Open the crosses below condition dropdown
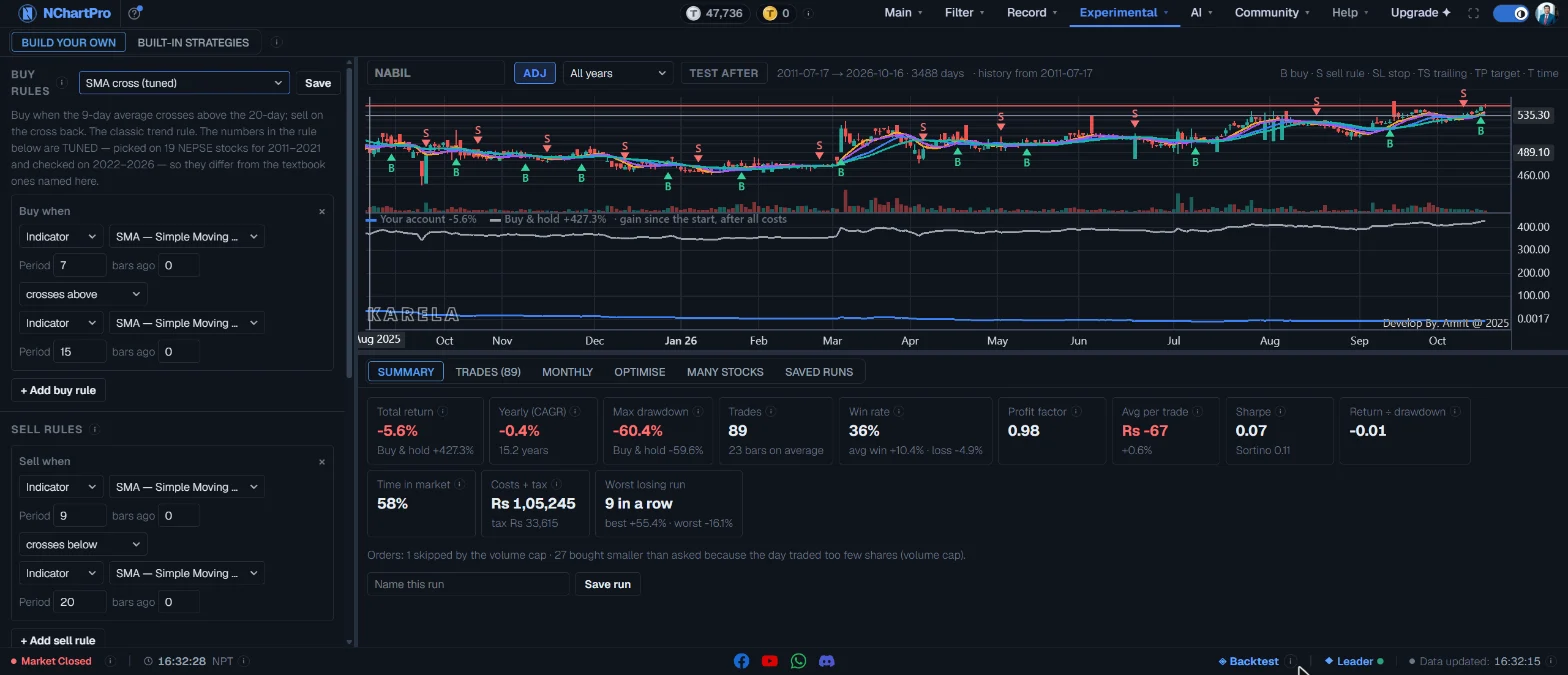Image resolution: width=1568 pixels, height=675 pixels. click(83, 545)
